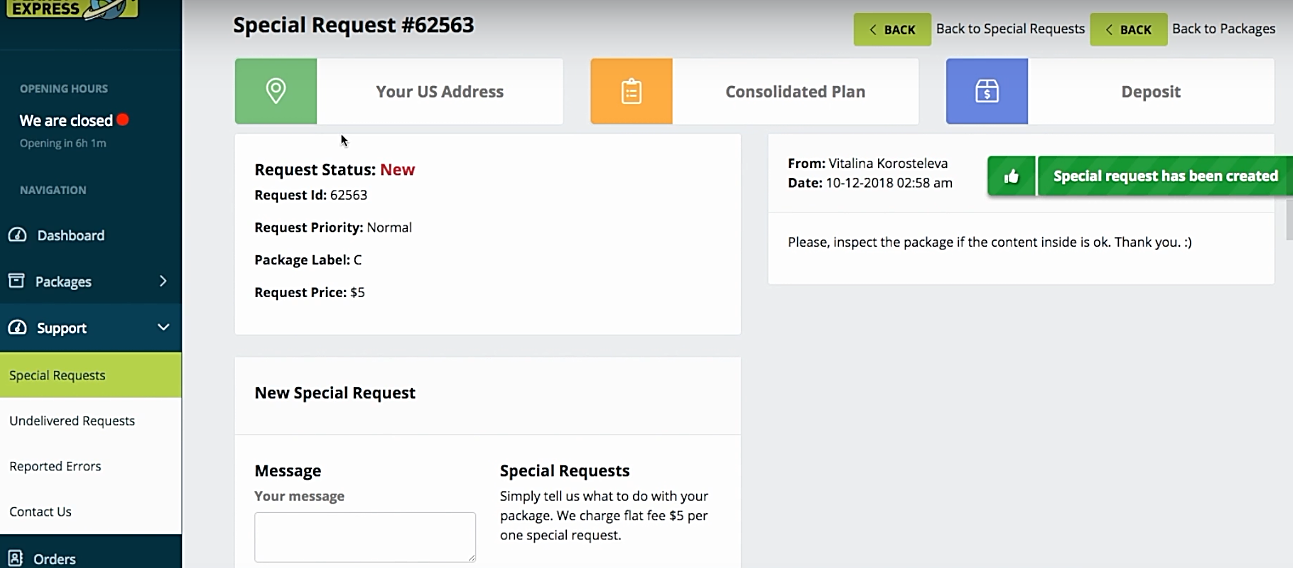Open the Contact Us page
Screen dimensions: 1293x568
pyautogui.click(x=40, y=511)
